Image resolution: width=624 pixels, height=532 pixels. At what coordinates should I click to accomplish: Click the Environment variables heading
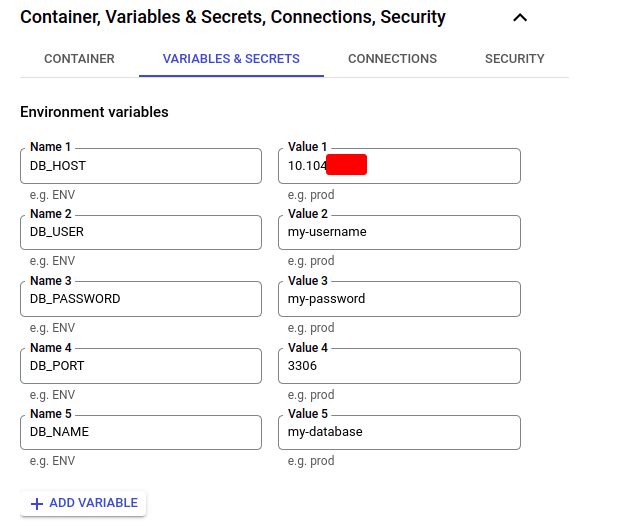point(94,112)
